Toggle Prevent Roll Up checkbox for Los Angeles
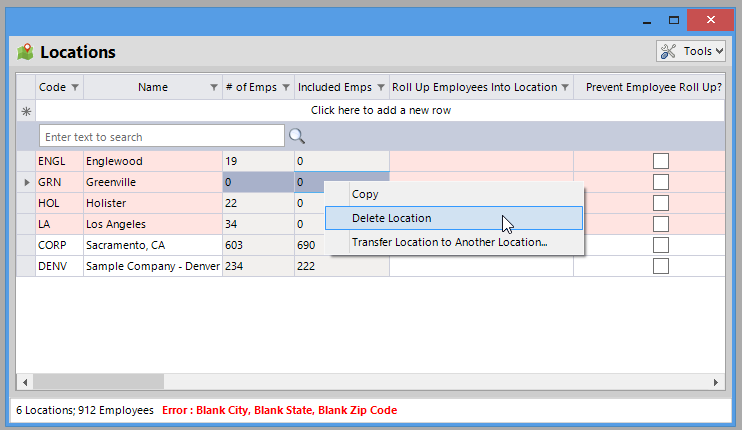Viewport: 742px width, 430px height. coord(661,224)
